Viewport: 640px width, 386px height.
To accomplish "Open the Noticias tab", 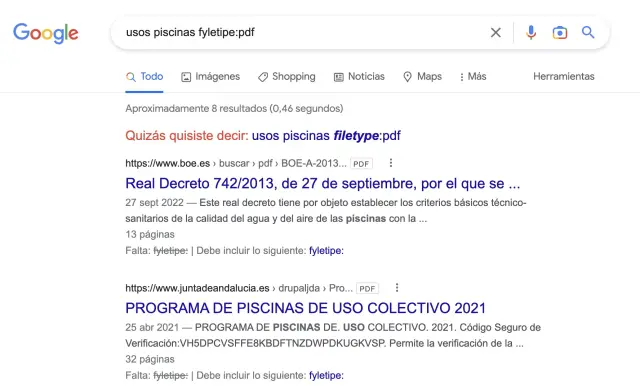I will click(x=359, y=77).
